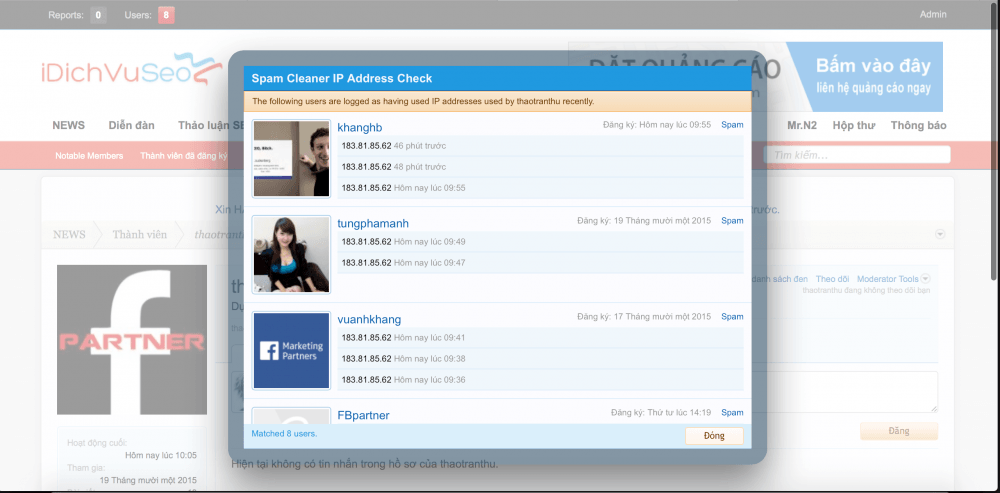Open NEWS navigation tab
The image size is (1000, 493).
click(68, 125)
